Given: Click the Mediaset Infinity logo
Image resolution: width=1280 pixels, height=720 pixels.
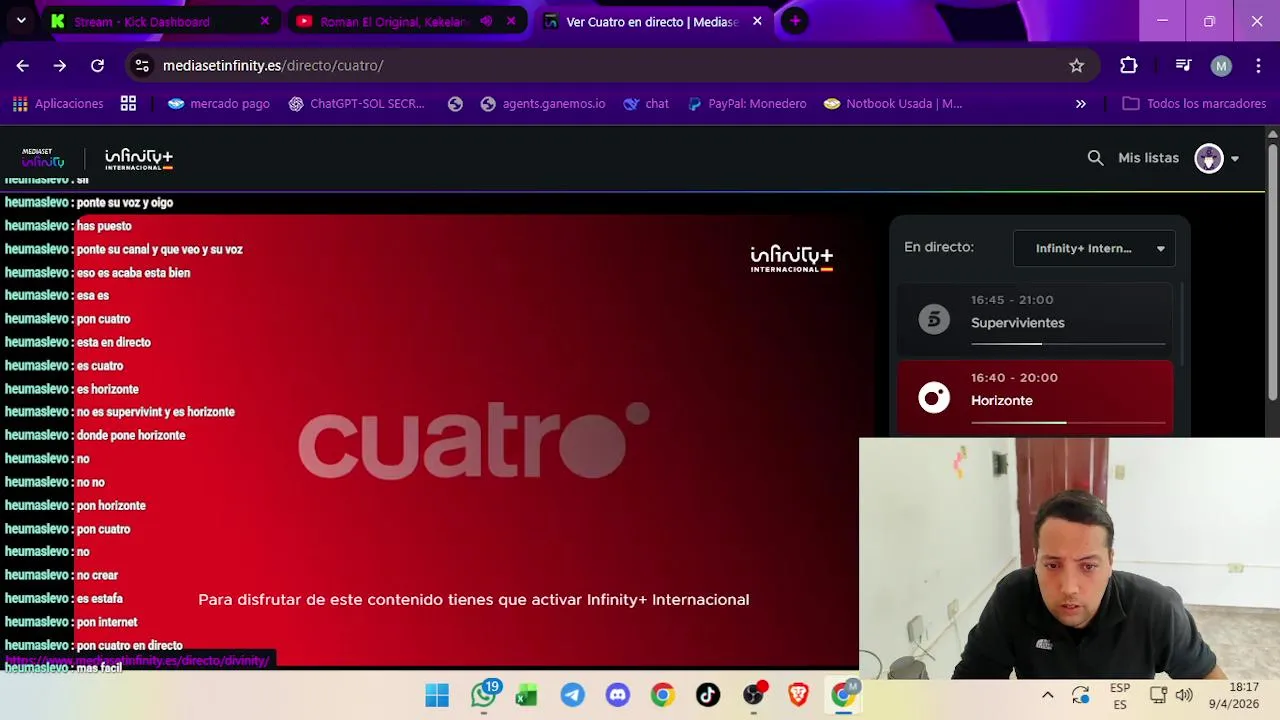Looking at the screenshot, I should 42,158.
